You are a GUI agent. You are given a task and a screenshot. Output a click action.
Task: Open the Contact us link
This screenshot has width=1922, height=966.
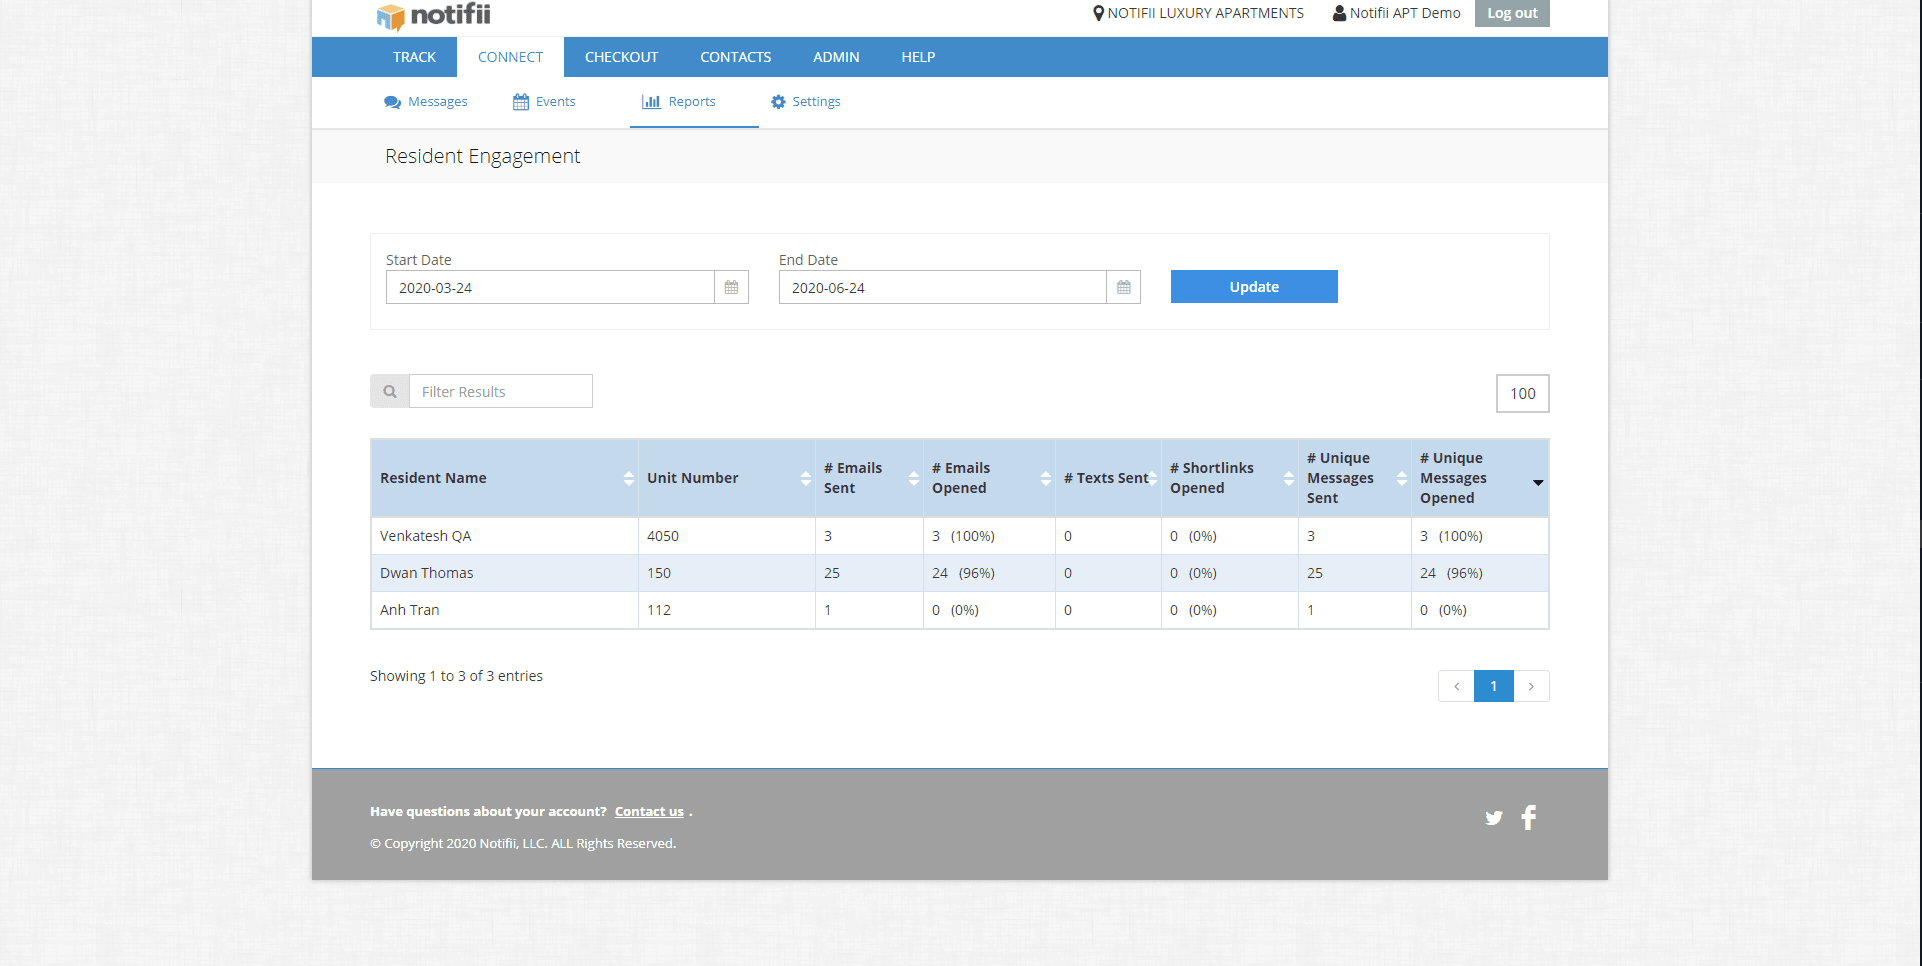[x=648, y=811]
